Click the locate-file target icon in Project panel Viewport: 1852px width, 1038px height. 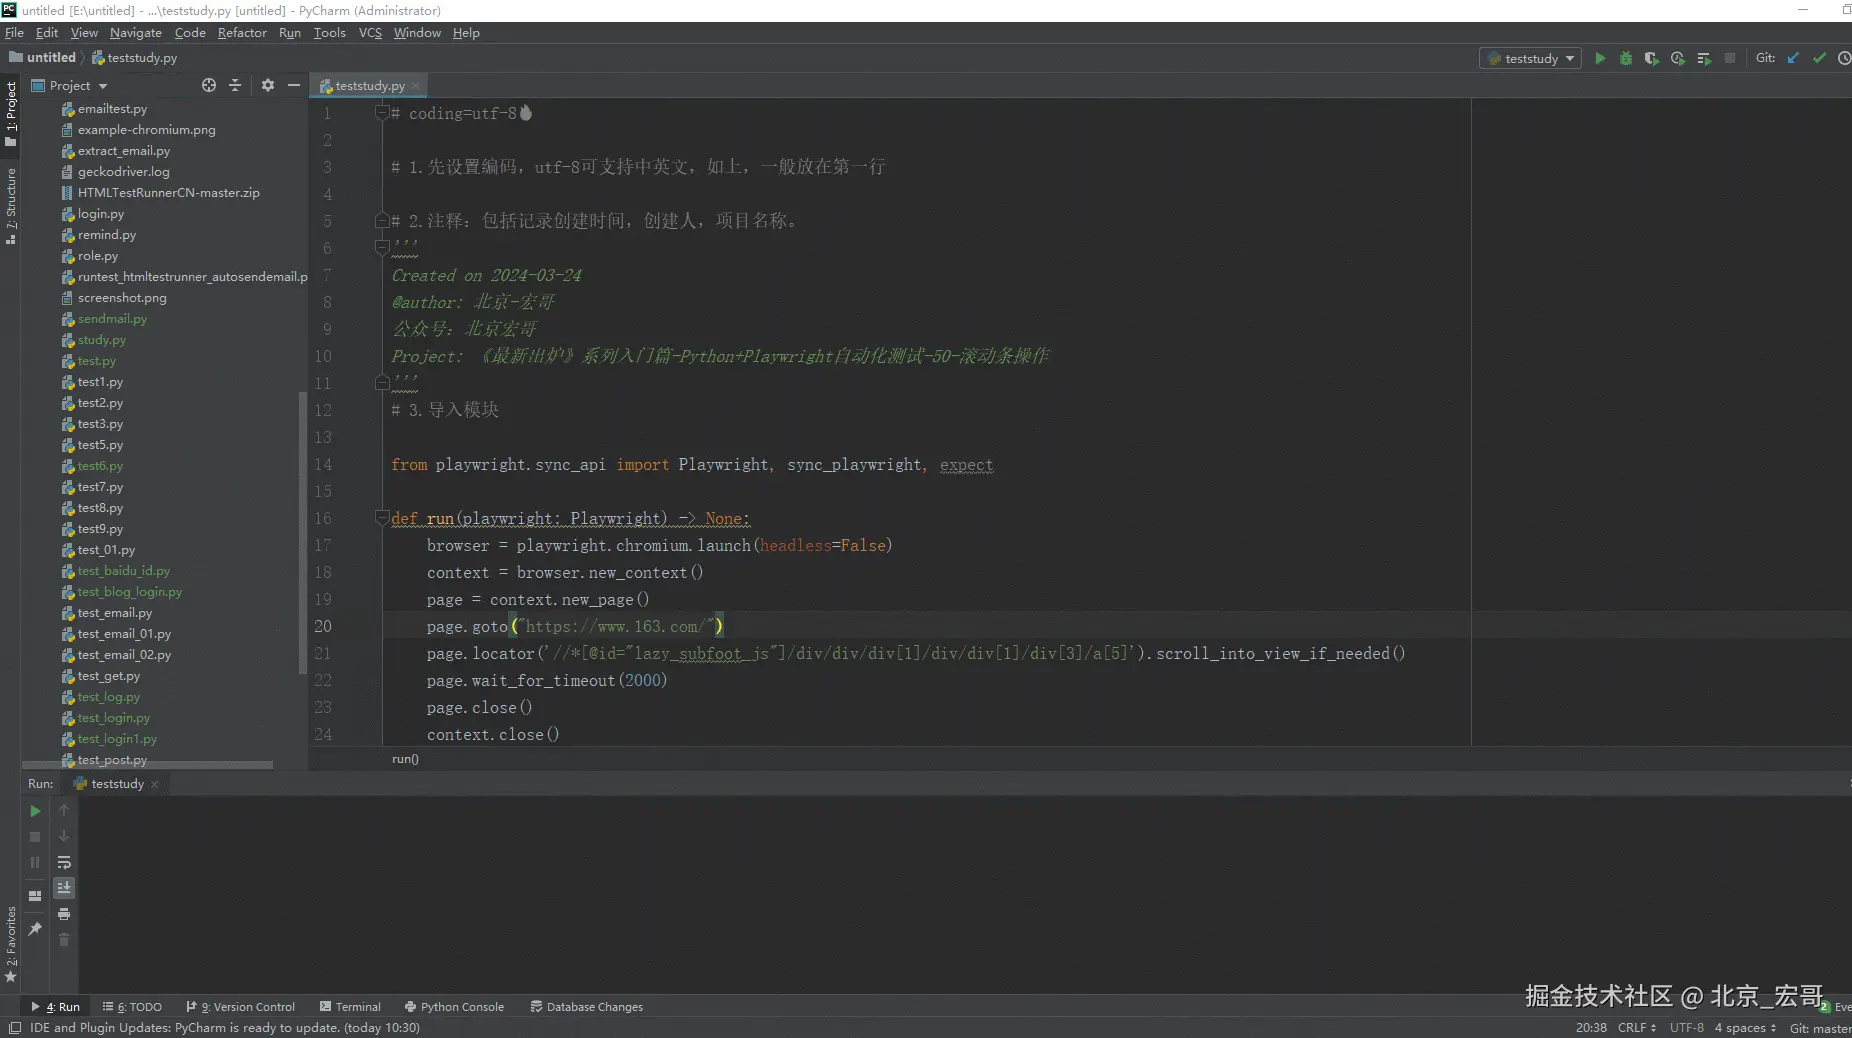pos(209,85)
